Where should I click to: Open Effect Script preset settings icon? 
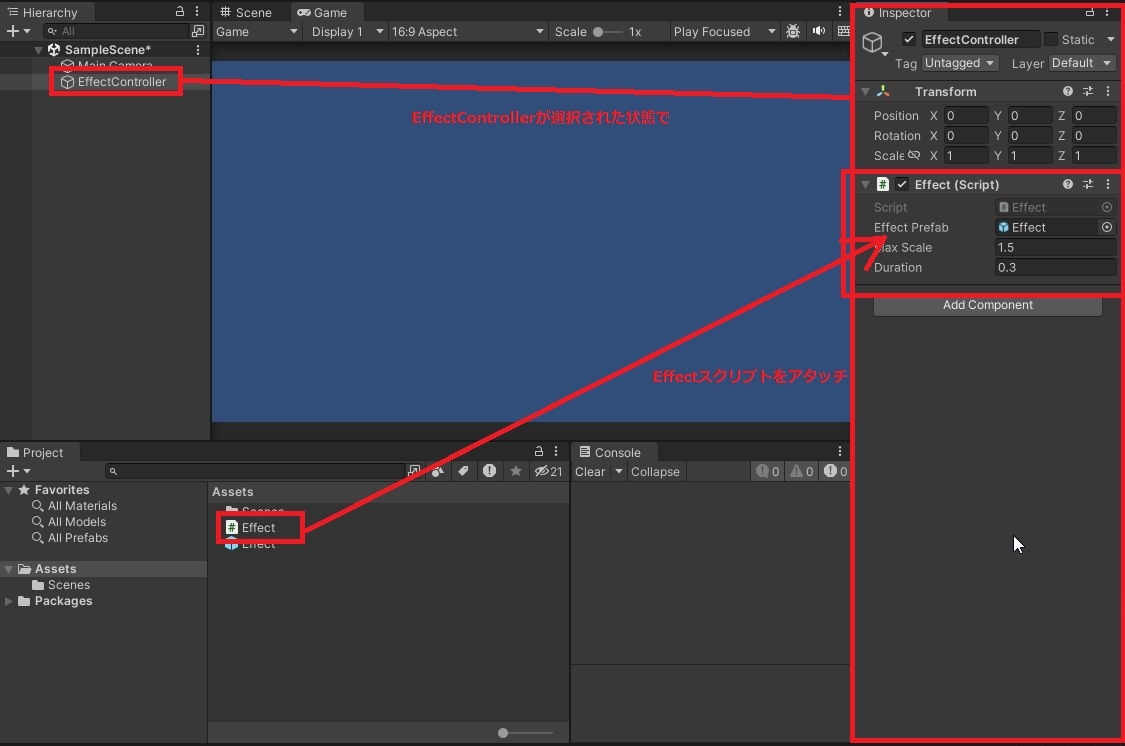pyautogui.click(x=1088, y=184)
